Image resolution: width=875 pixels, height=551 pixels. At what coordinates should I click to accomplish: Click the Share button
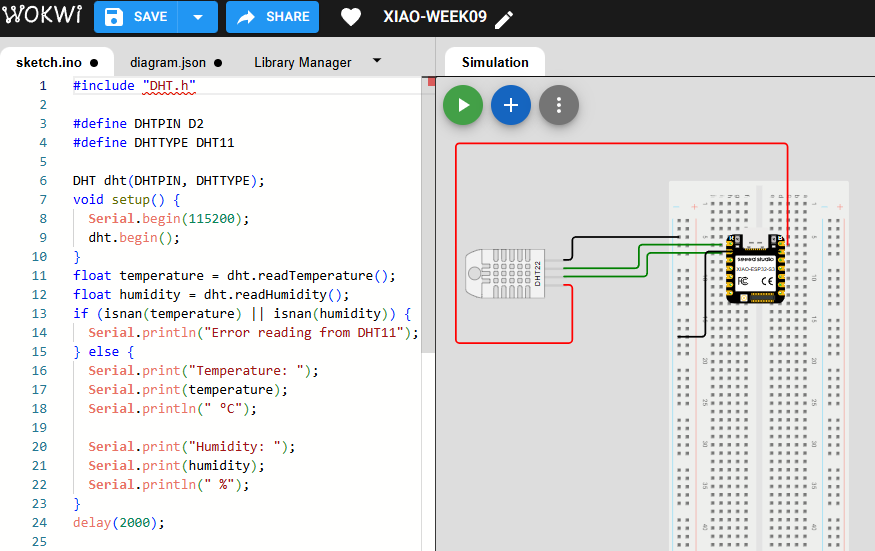coord(272,17)
